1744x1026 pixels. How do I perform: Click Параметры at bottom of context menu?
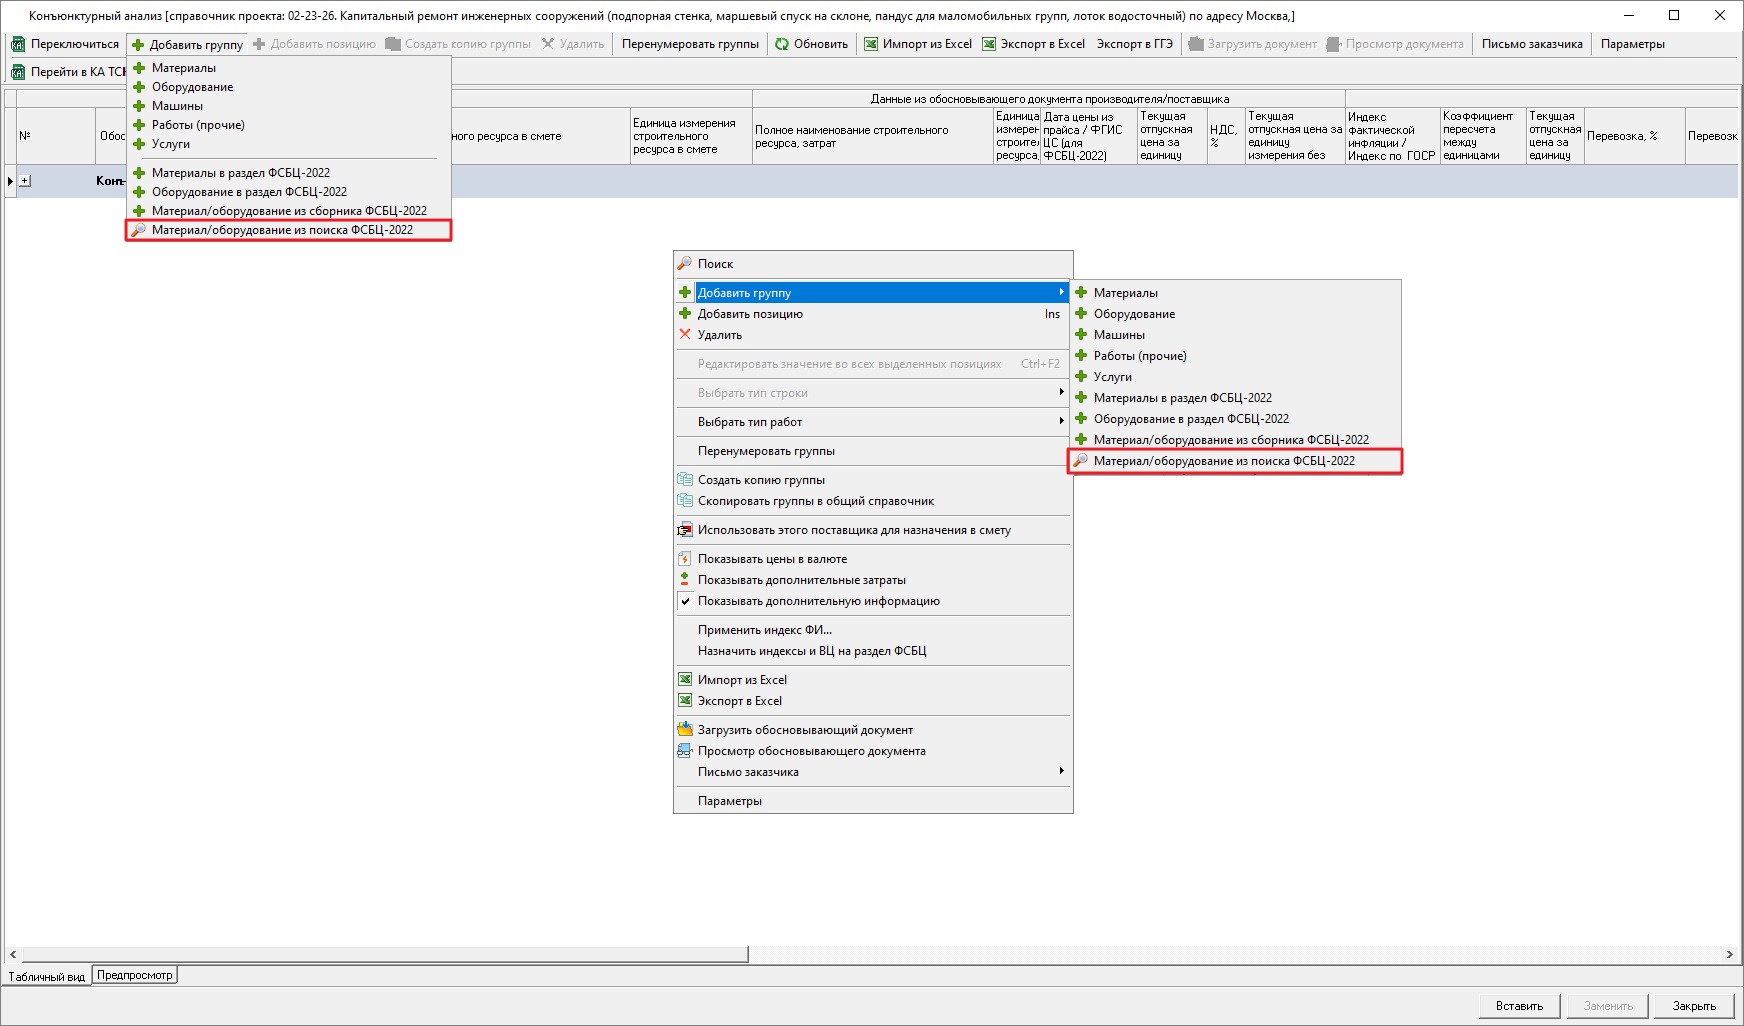point(873,801)
